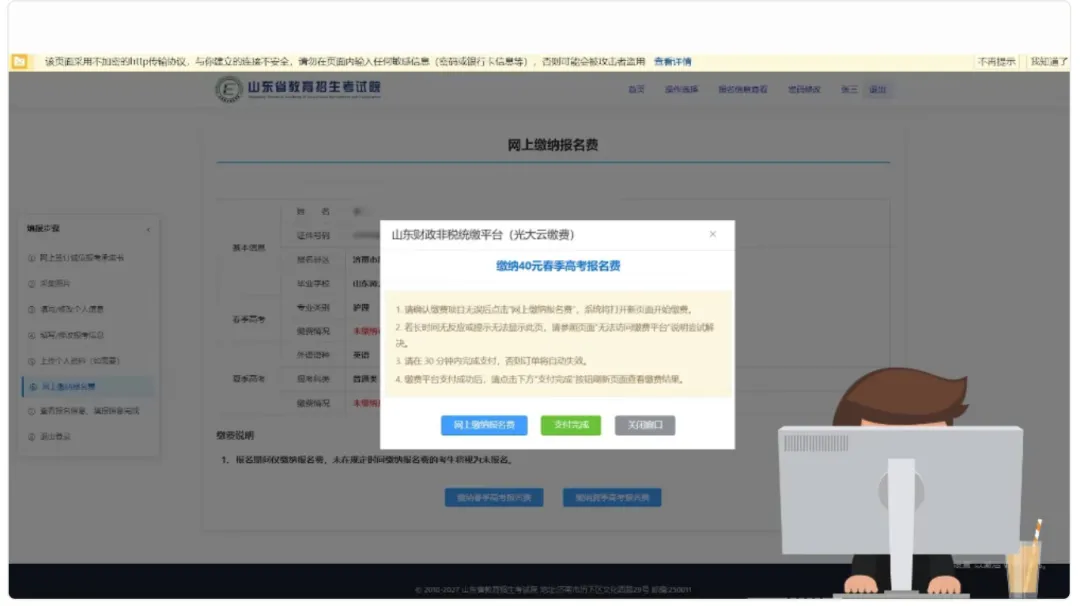Select highlighted step 6 网上缴纳报名费
This screenshot has height=606, width=1080.
pyautogui.click(x=88, y=386)
